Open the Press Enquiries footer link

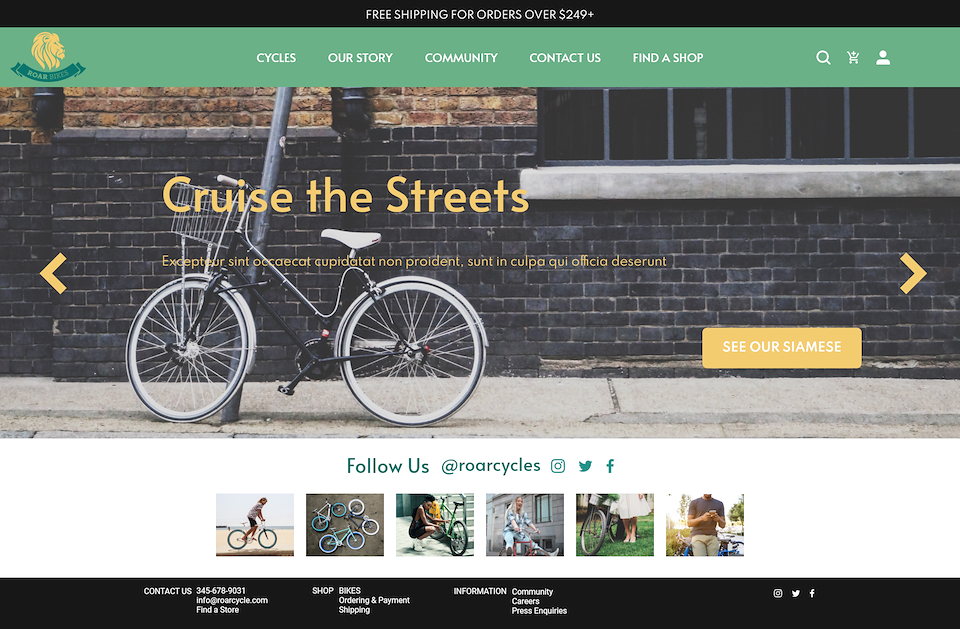[x=539, y=611]
